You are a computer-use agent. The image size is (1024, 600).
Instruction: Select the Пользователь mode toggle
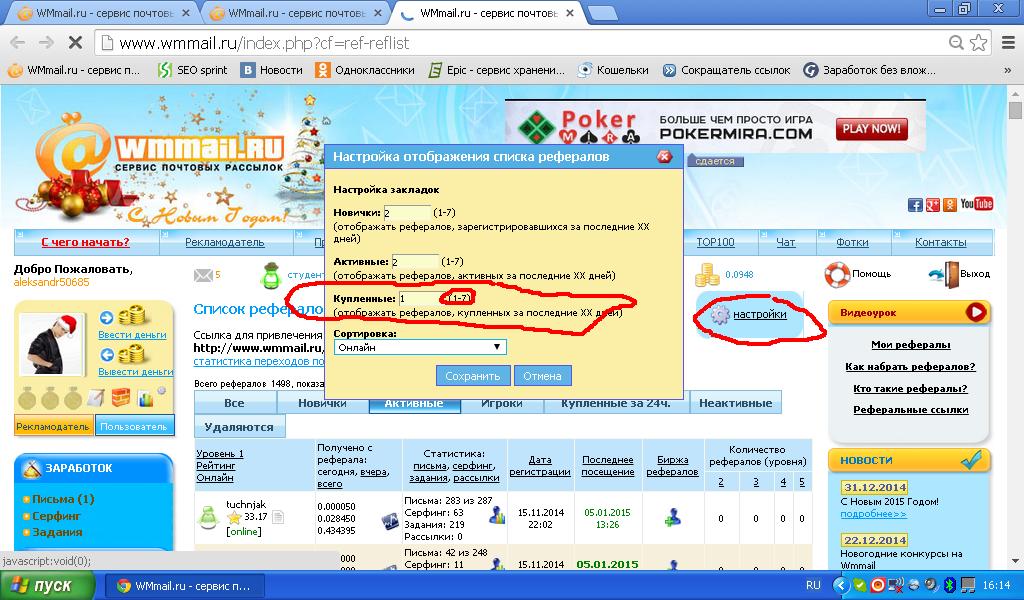[134, 426]
